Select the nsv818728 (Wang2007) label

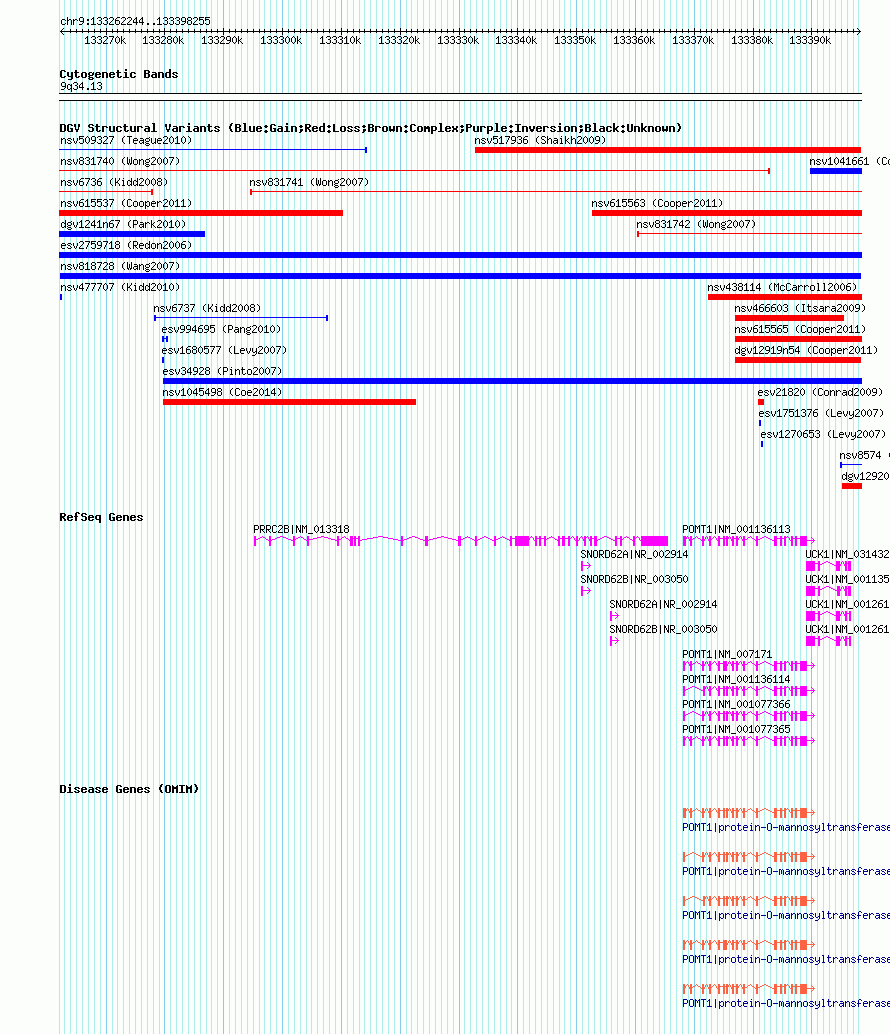[x=120, y=266]
